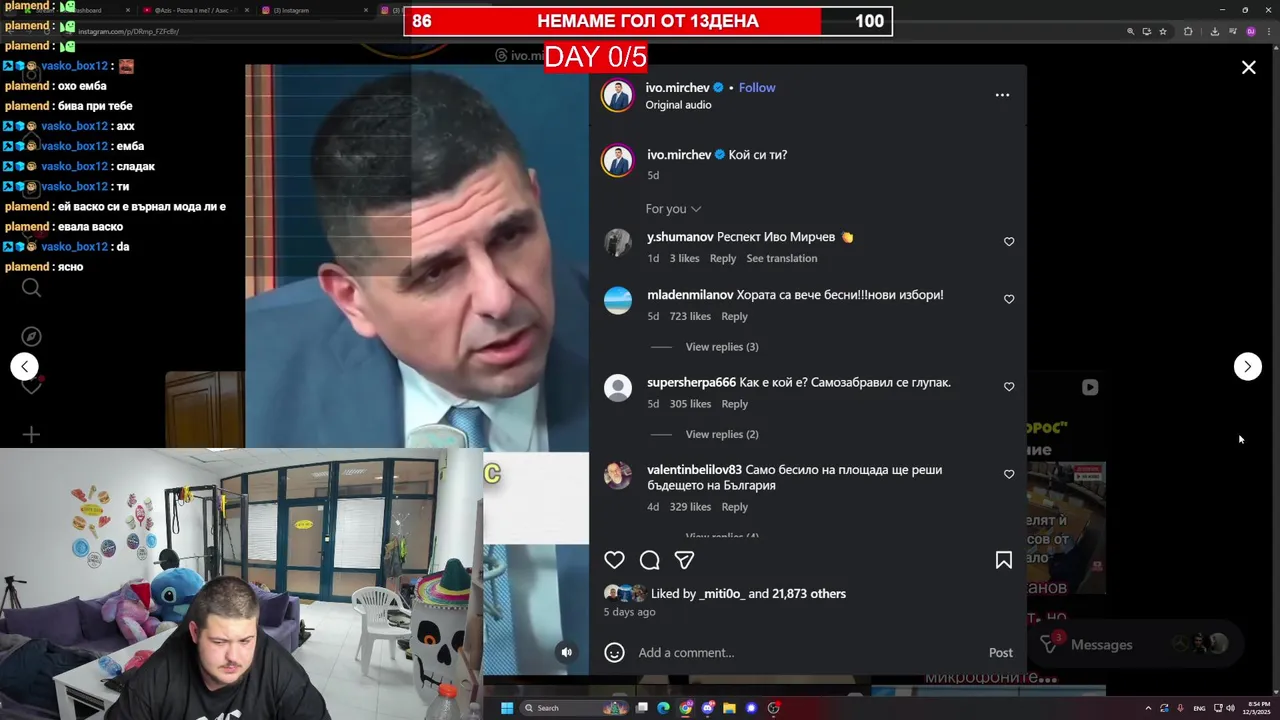Open browser three-dot menu

click(1269, 31)
